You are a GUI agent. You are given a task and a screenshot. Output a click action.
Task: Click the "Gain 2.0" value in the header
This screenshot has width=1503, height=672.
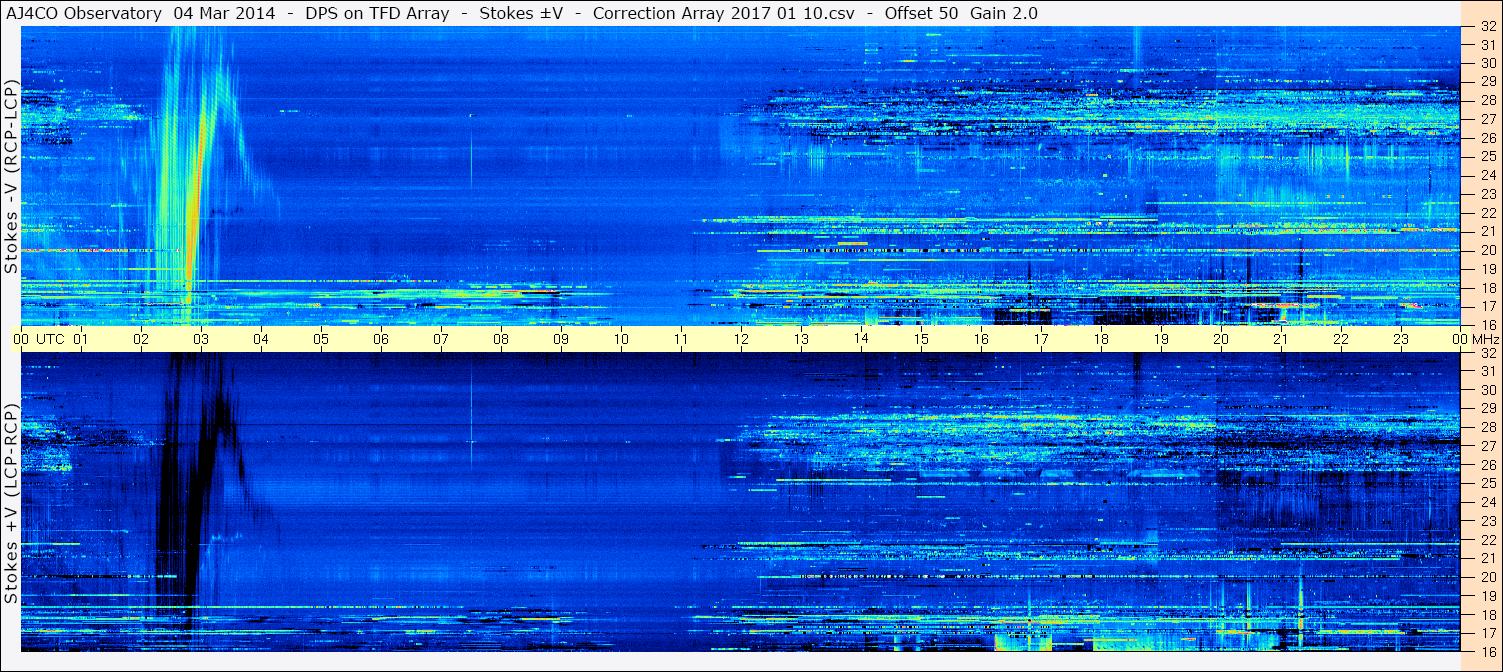(x=1003, y=14)
